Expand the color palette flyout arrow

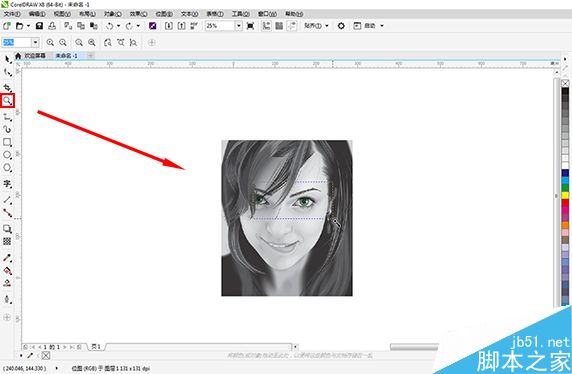coord(565,59)
